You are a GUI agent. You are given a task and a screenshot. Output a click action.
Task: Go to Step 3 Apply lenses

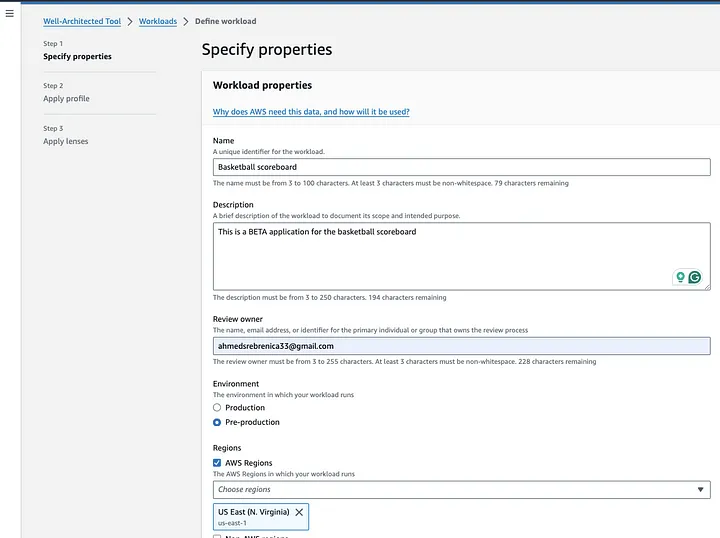pyautogui.click(x=65, y=141)
